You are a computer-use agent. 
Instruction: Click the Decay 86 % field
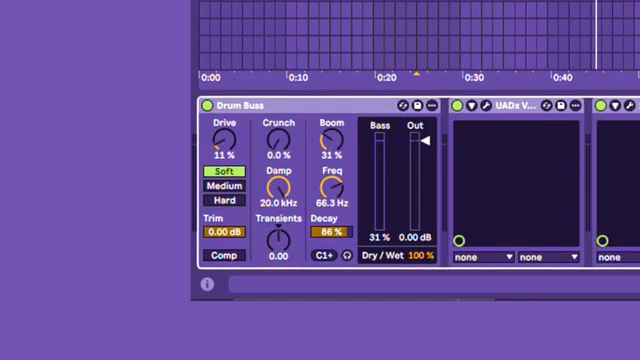click(331, 232)
